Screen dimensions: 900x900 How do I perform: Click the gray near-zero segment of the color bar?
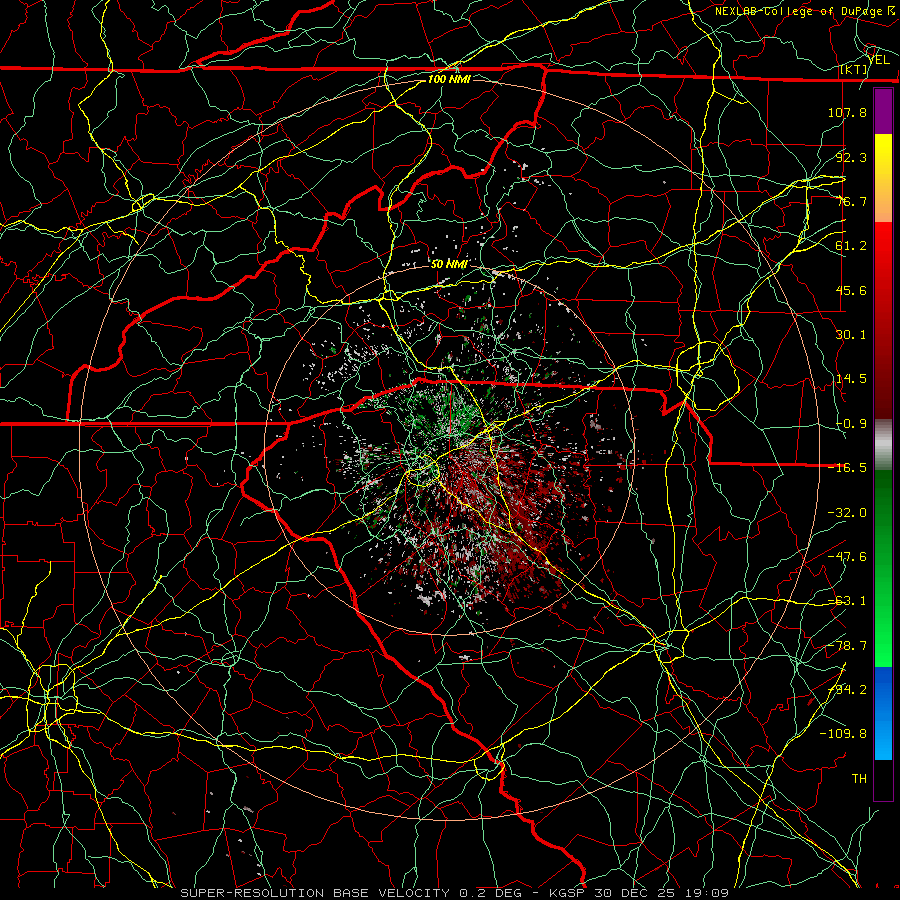point(883,445)
